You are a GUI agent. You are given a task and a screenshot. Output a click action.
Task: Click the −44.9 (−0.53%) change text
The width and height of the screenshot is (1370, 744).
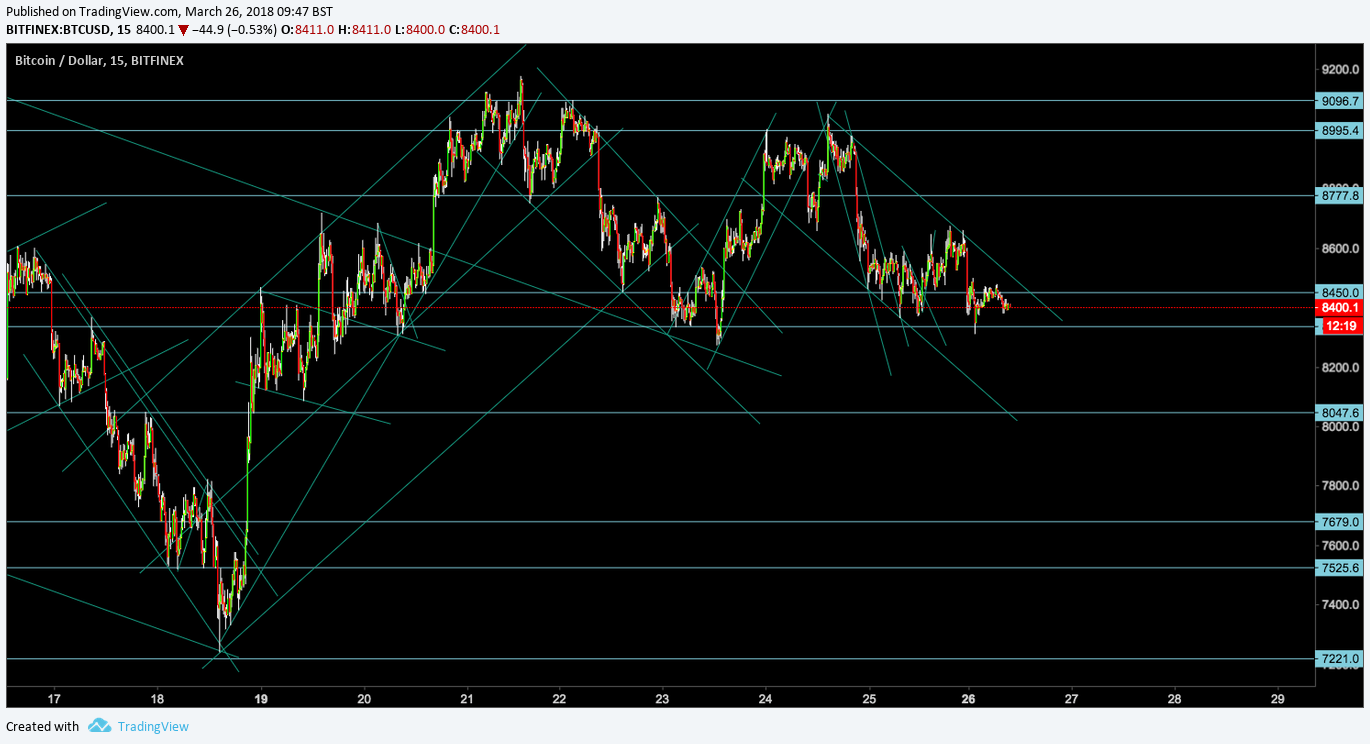coord(232,30)
